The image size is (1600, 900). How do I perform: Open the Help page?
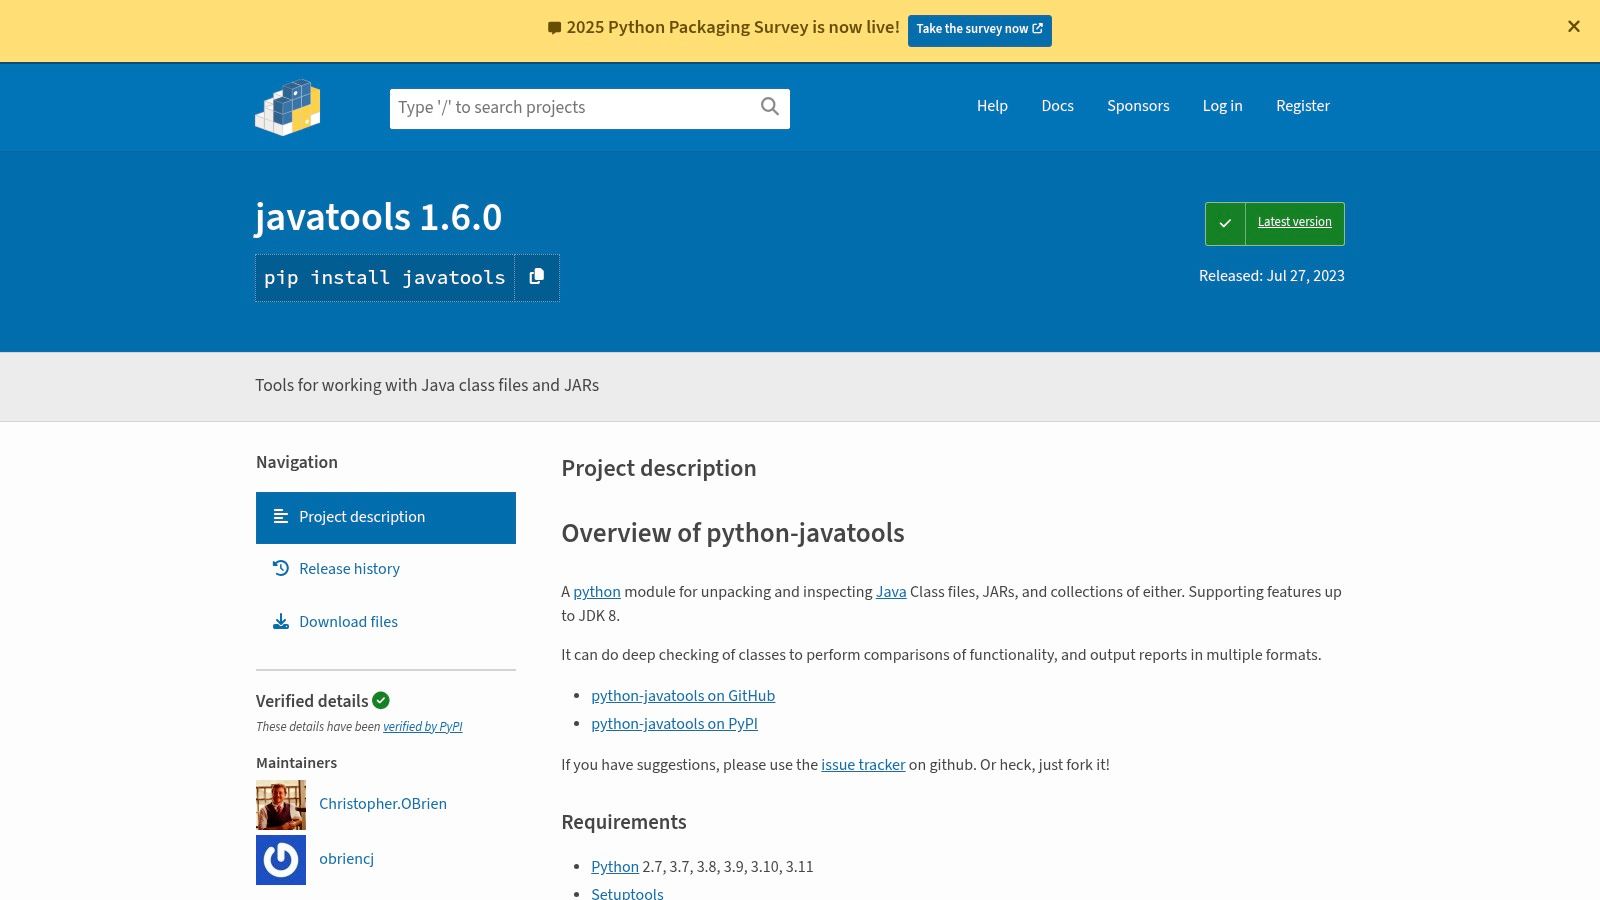pos(992,106)
